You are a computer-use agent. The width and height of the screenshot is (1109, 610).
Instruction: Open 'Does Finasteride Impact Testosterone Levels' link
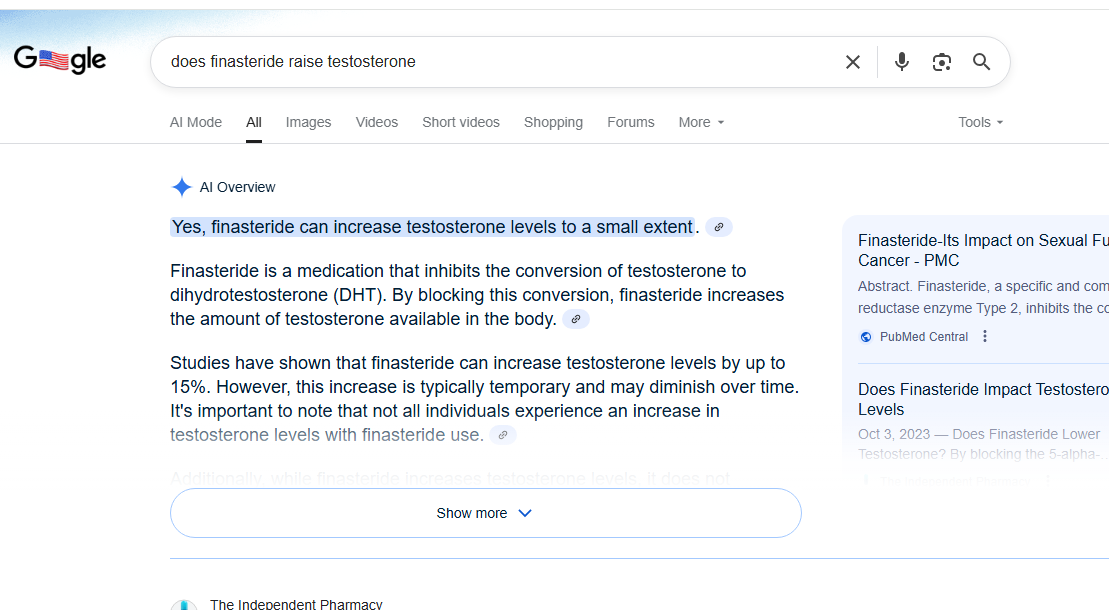[x=983, y=399]
